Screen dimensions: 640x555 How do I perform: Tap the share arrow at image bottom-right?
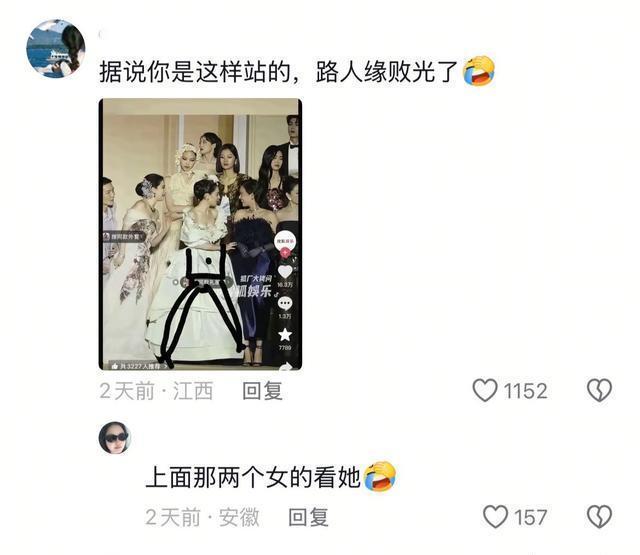point(286,366)
